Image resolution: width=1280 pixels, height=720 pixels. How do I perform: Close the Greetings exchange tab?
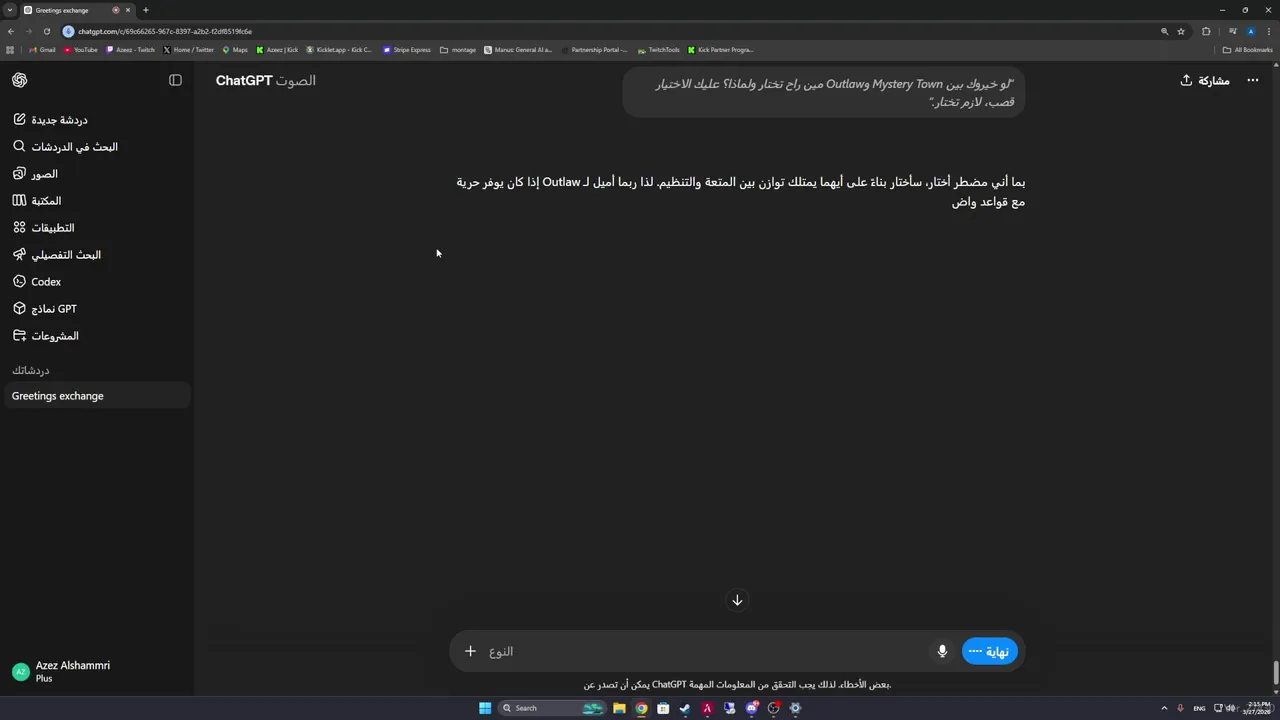click(128, 10)
